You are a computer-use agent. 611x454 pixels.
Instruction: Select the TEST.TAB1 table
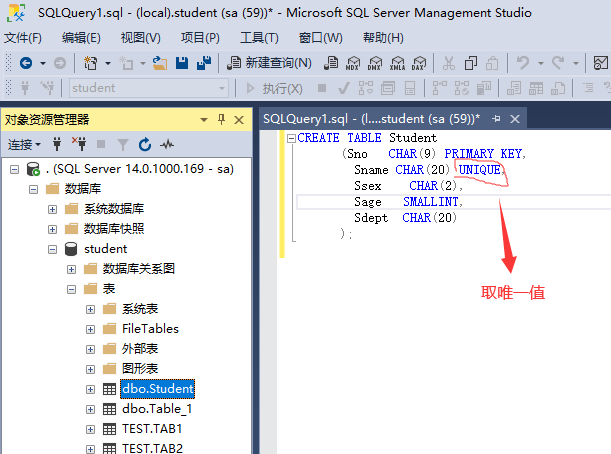point(152,429)
